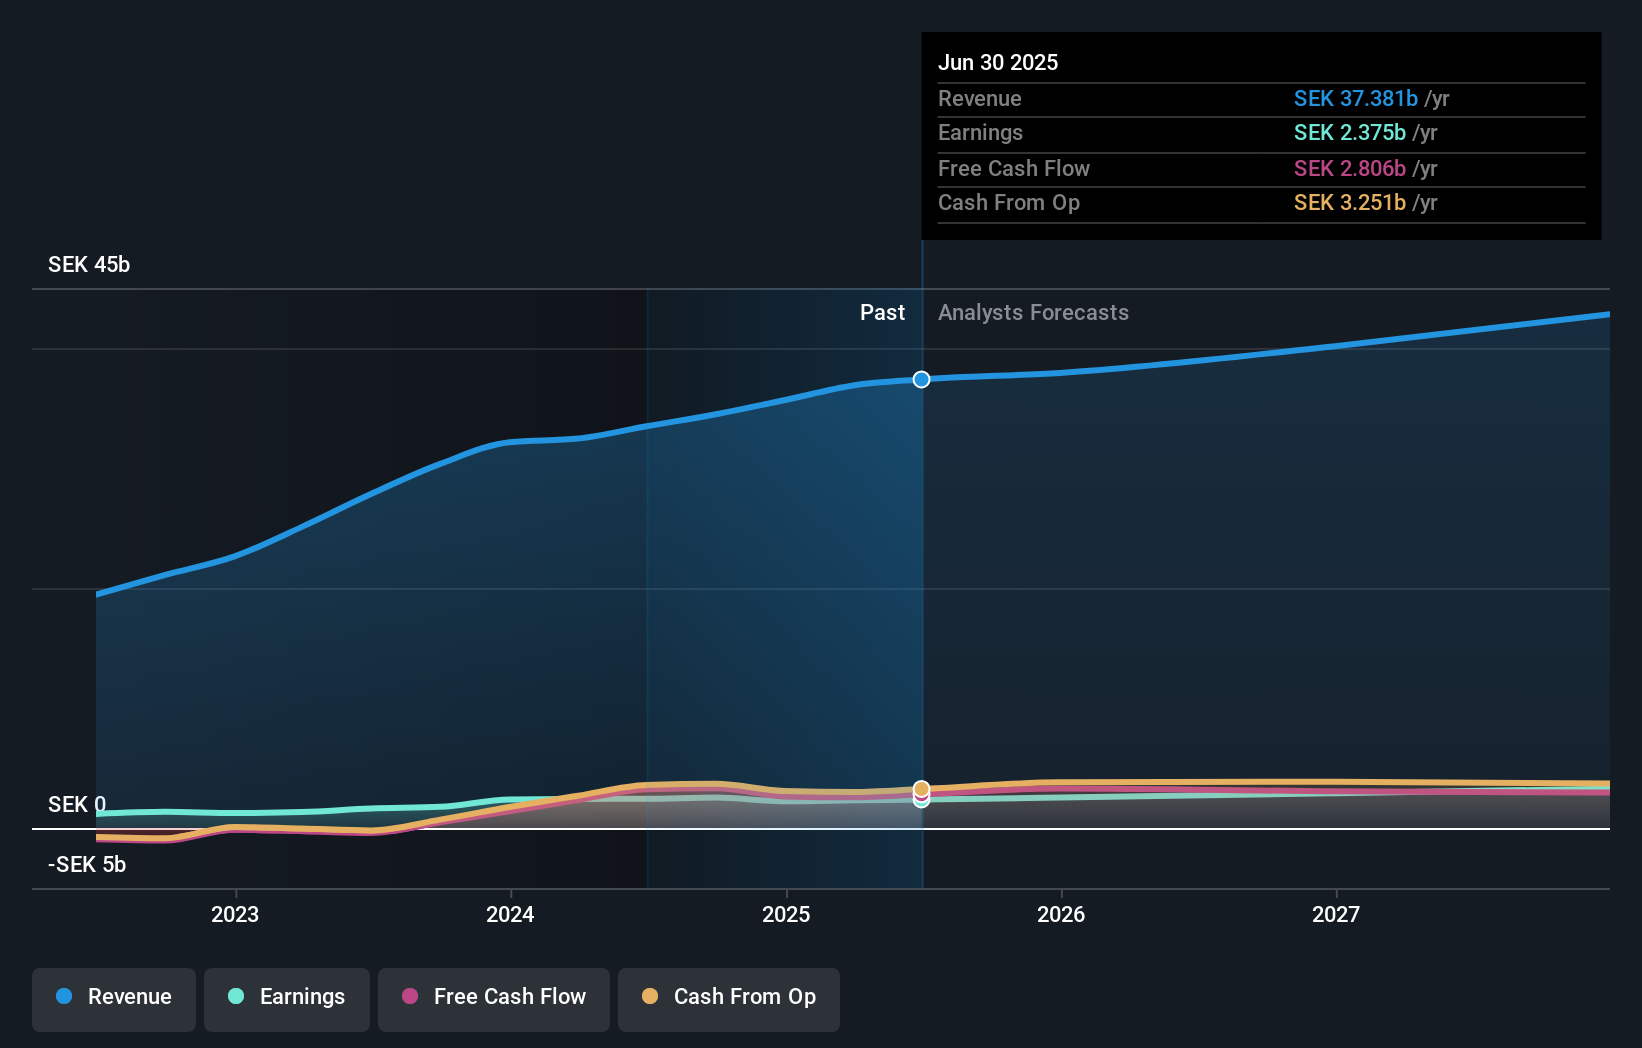Screen dimensions: 1642x1048
Task: Click the Cash From Op legend button
Action: coord(728,997)
